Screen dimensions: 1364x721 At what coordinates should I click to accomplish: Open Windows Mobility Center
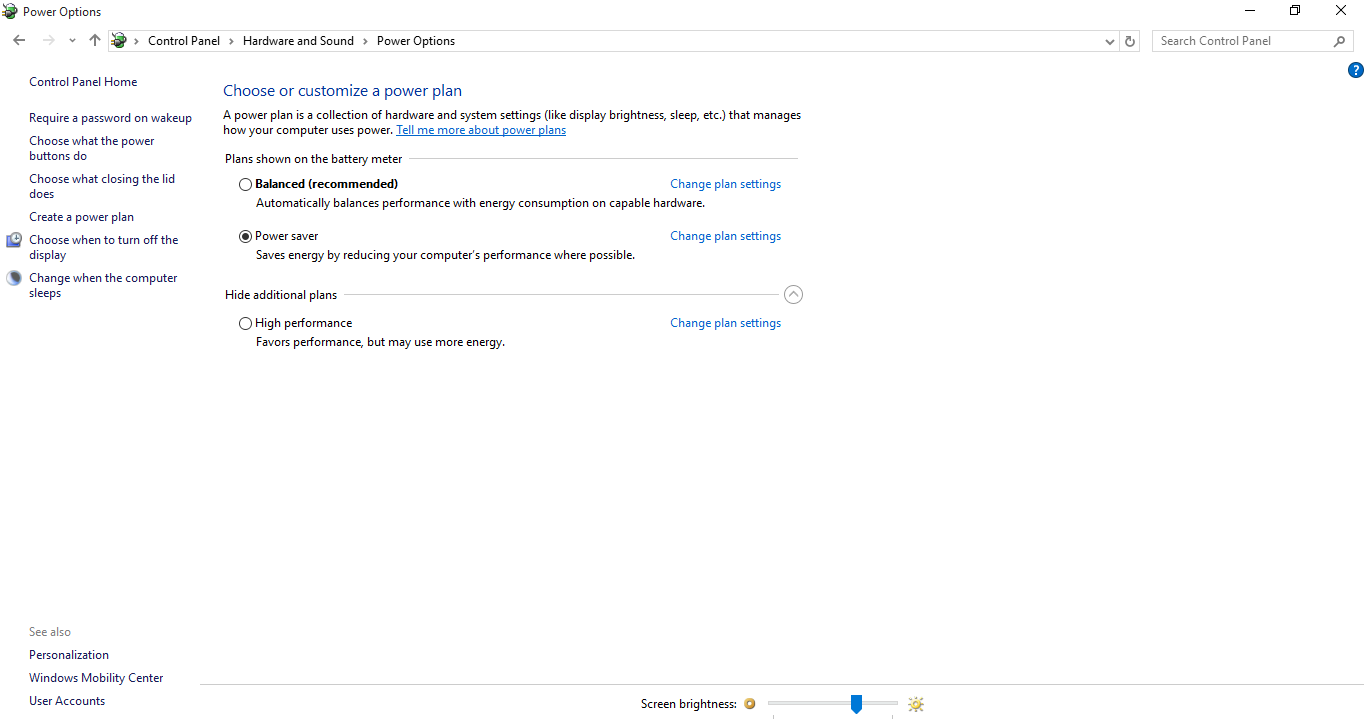pyautogui.click(x=96, y=678)
